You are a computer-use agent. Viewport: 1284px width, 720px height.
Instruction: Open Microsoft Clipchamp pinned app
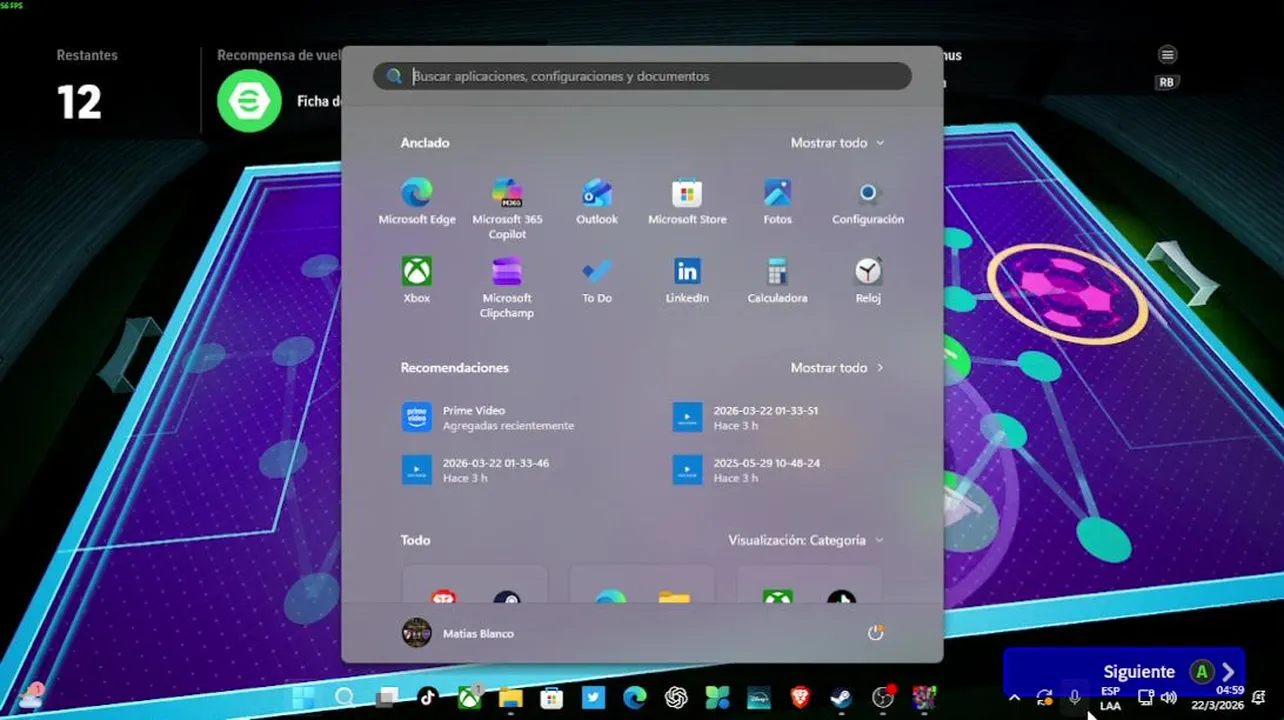(x=507, y=288)
